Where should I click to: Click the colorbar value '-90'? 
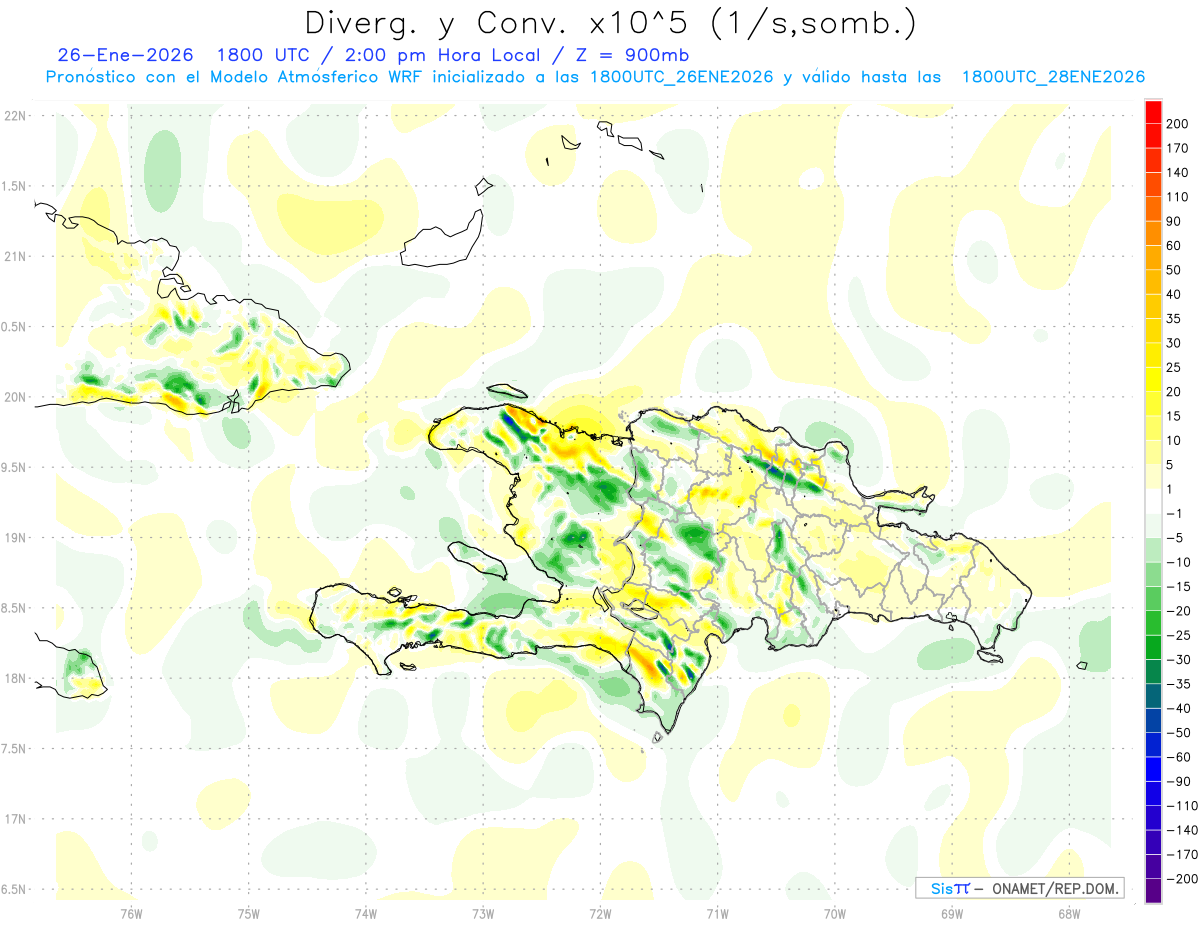pyautogui.click(x=1178, y=781)
